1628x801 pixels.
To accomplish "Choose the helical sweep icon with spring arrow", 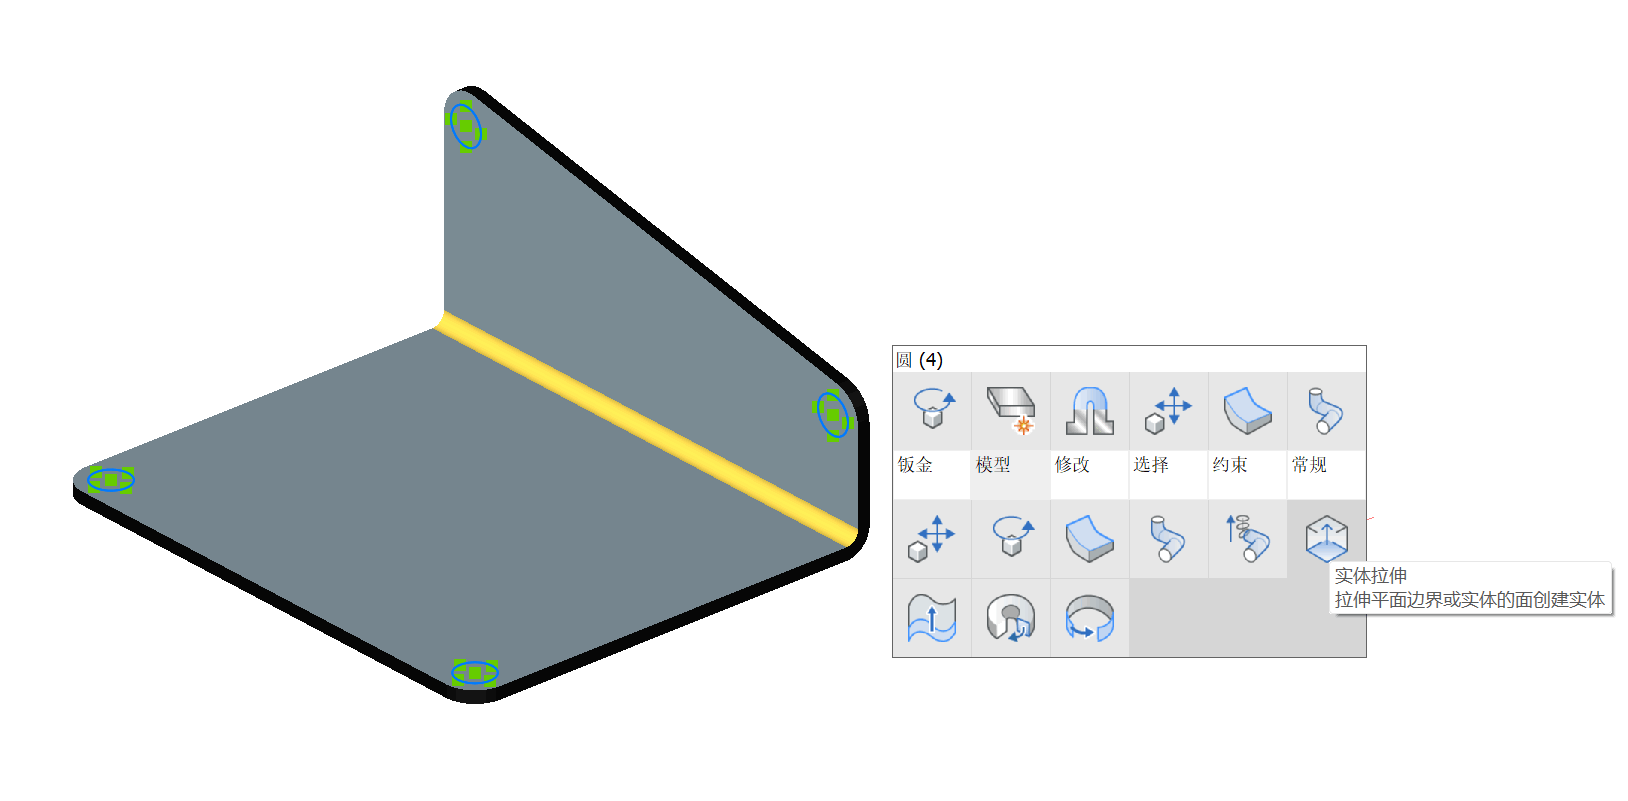I will [1247, 539].
